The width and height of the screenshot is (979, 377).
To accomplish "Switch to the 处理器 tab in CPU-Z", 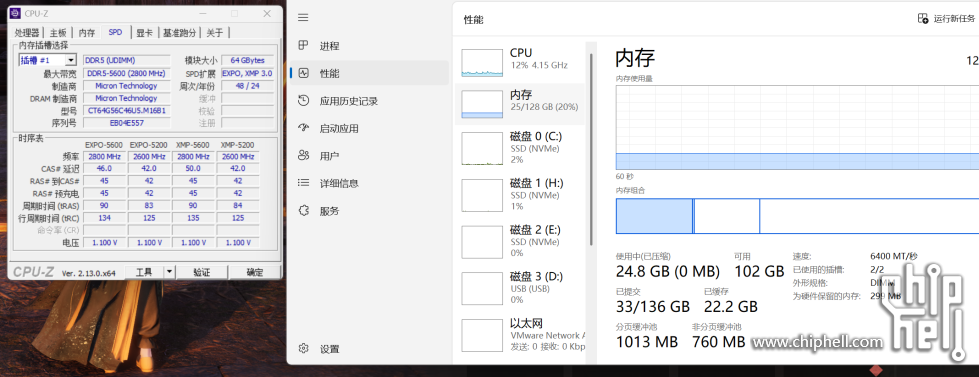I will [27, 32].
